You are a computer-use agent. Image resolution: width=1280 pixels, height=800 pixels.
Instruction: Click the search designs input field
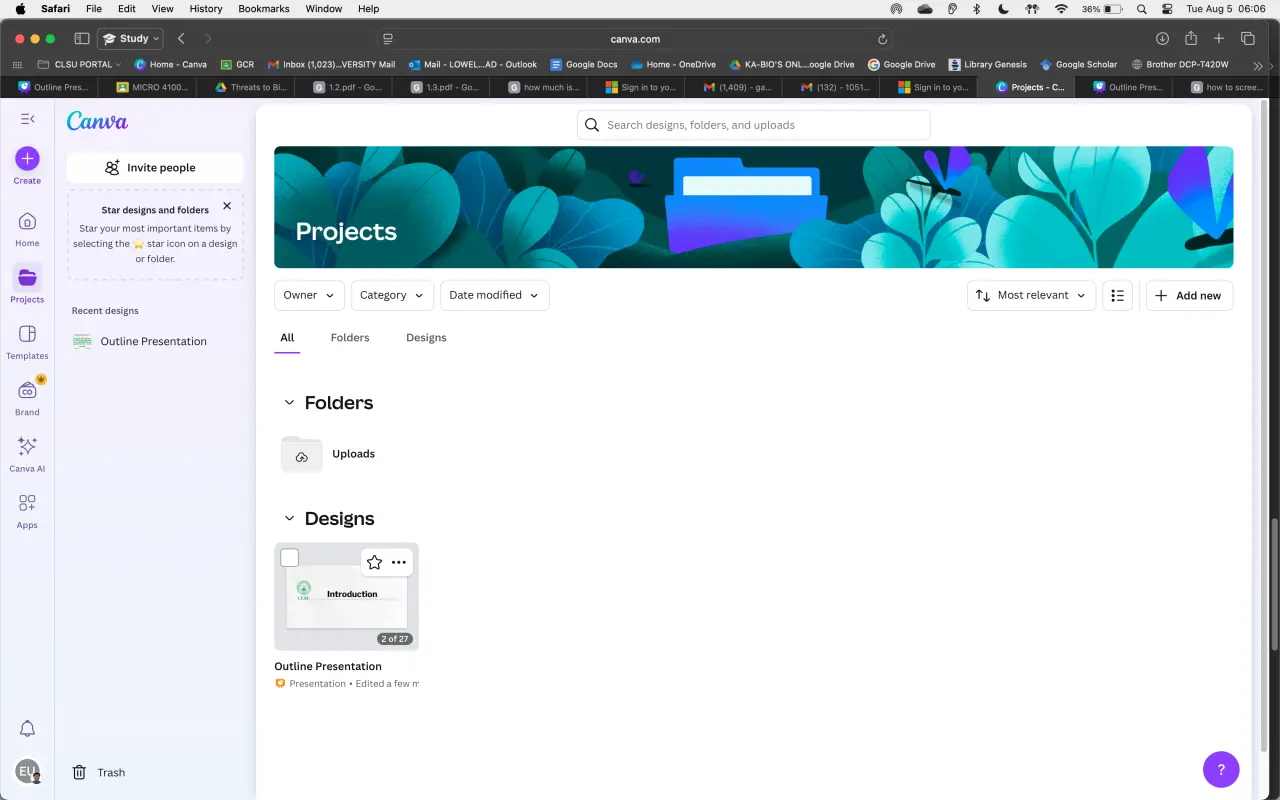tap(754, 125)
